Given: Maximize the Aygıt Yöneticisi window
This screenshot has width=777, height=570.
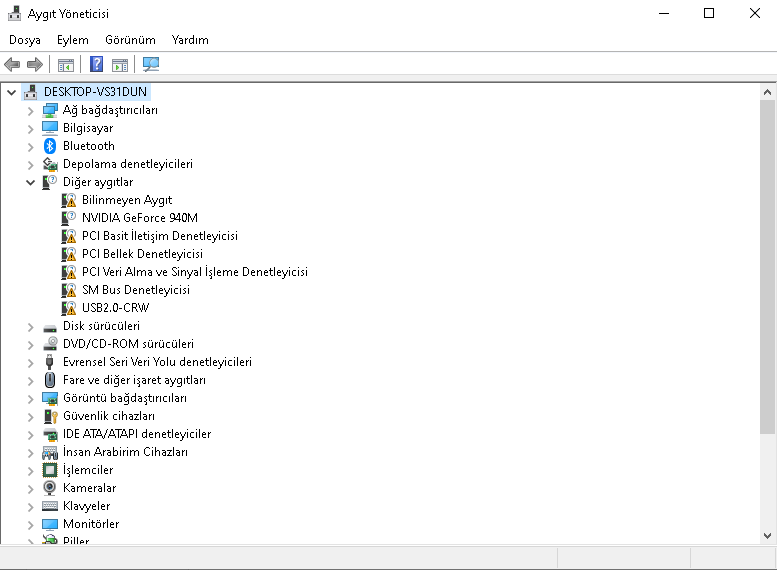Looking at the screenshot, I should click(x=709, y=13).
